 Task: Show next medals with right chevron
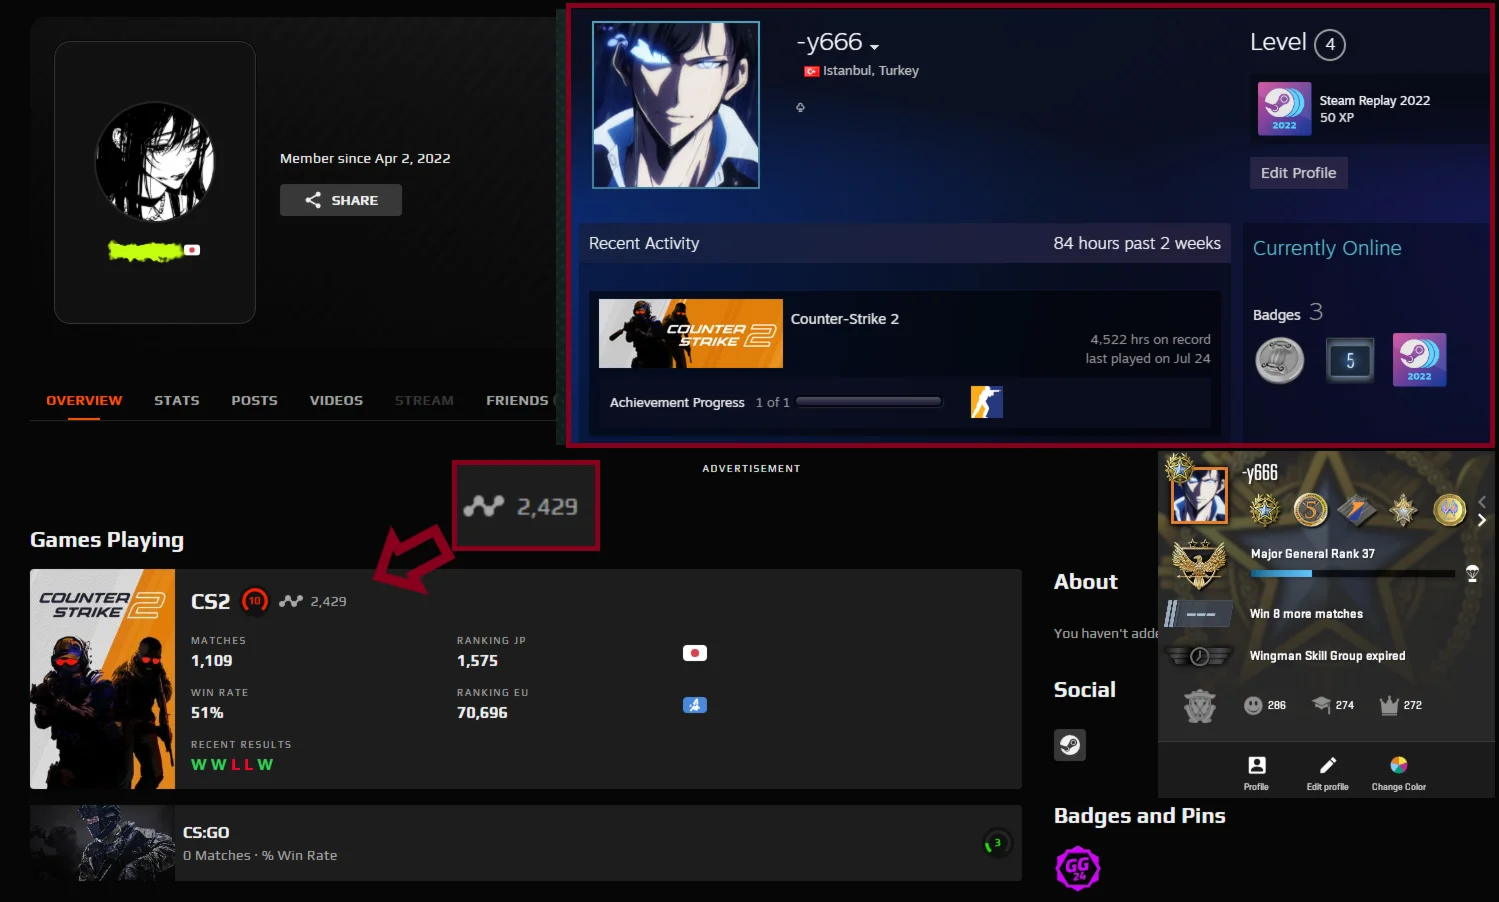click(1482, 520)
